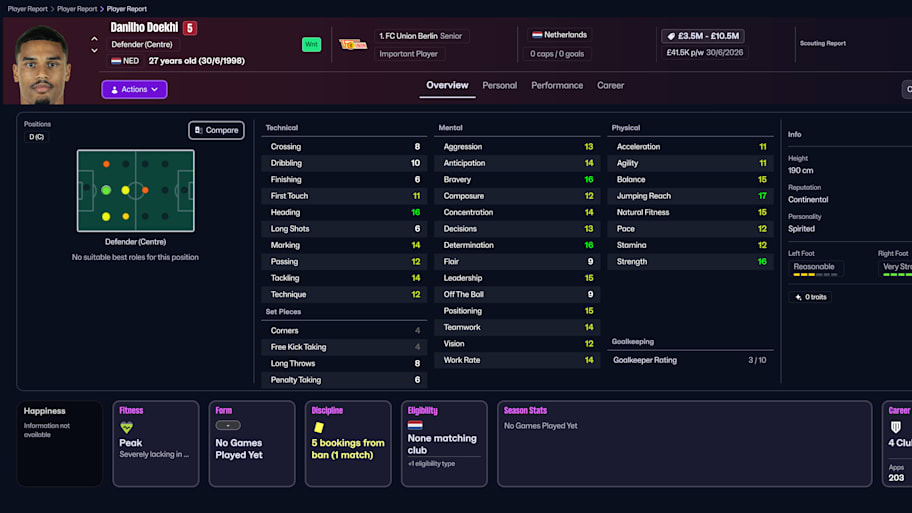Click the Union Berlin club logo

pyautogui.click(x=353, y=45)
